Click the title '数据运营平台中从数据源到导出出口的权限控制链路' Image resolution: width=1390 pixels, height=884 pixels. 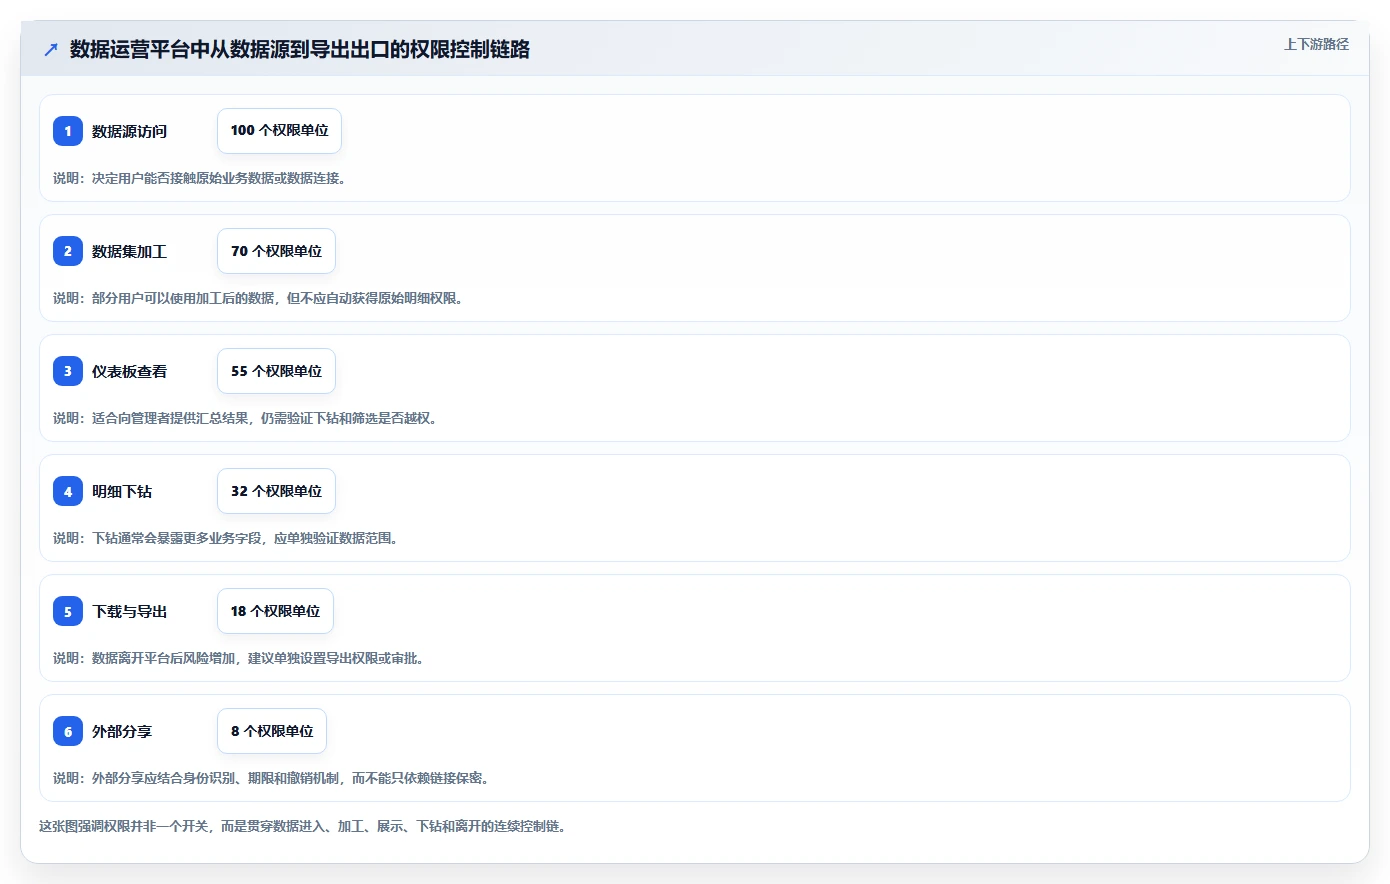click(x=300, y=49)
